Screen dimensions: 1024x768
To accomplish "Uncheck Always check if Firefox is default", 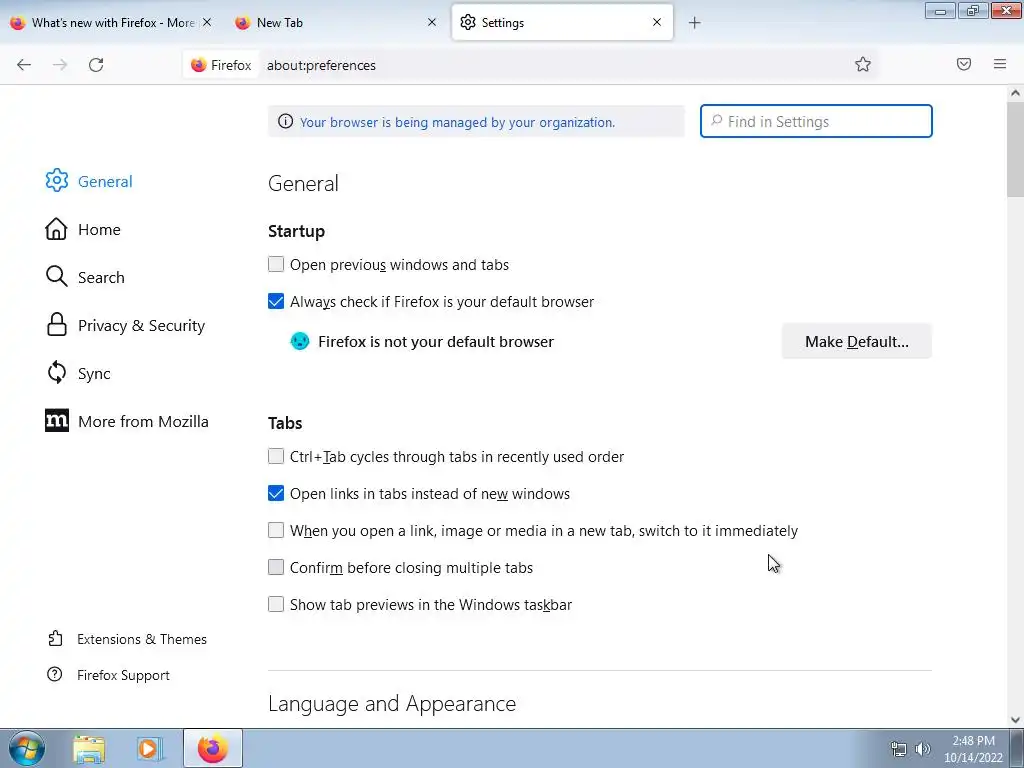I will tap(276, 301).
